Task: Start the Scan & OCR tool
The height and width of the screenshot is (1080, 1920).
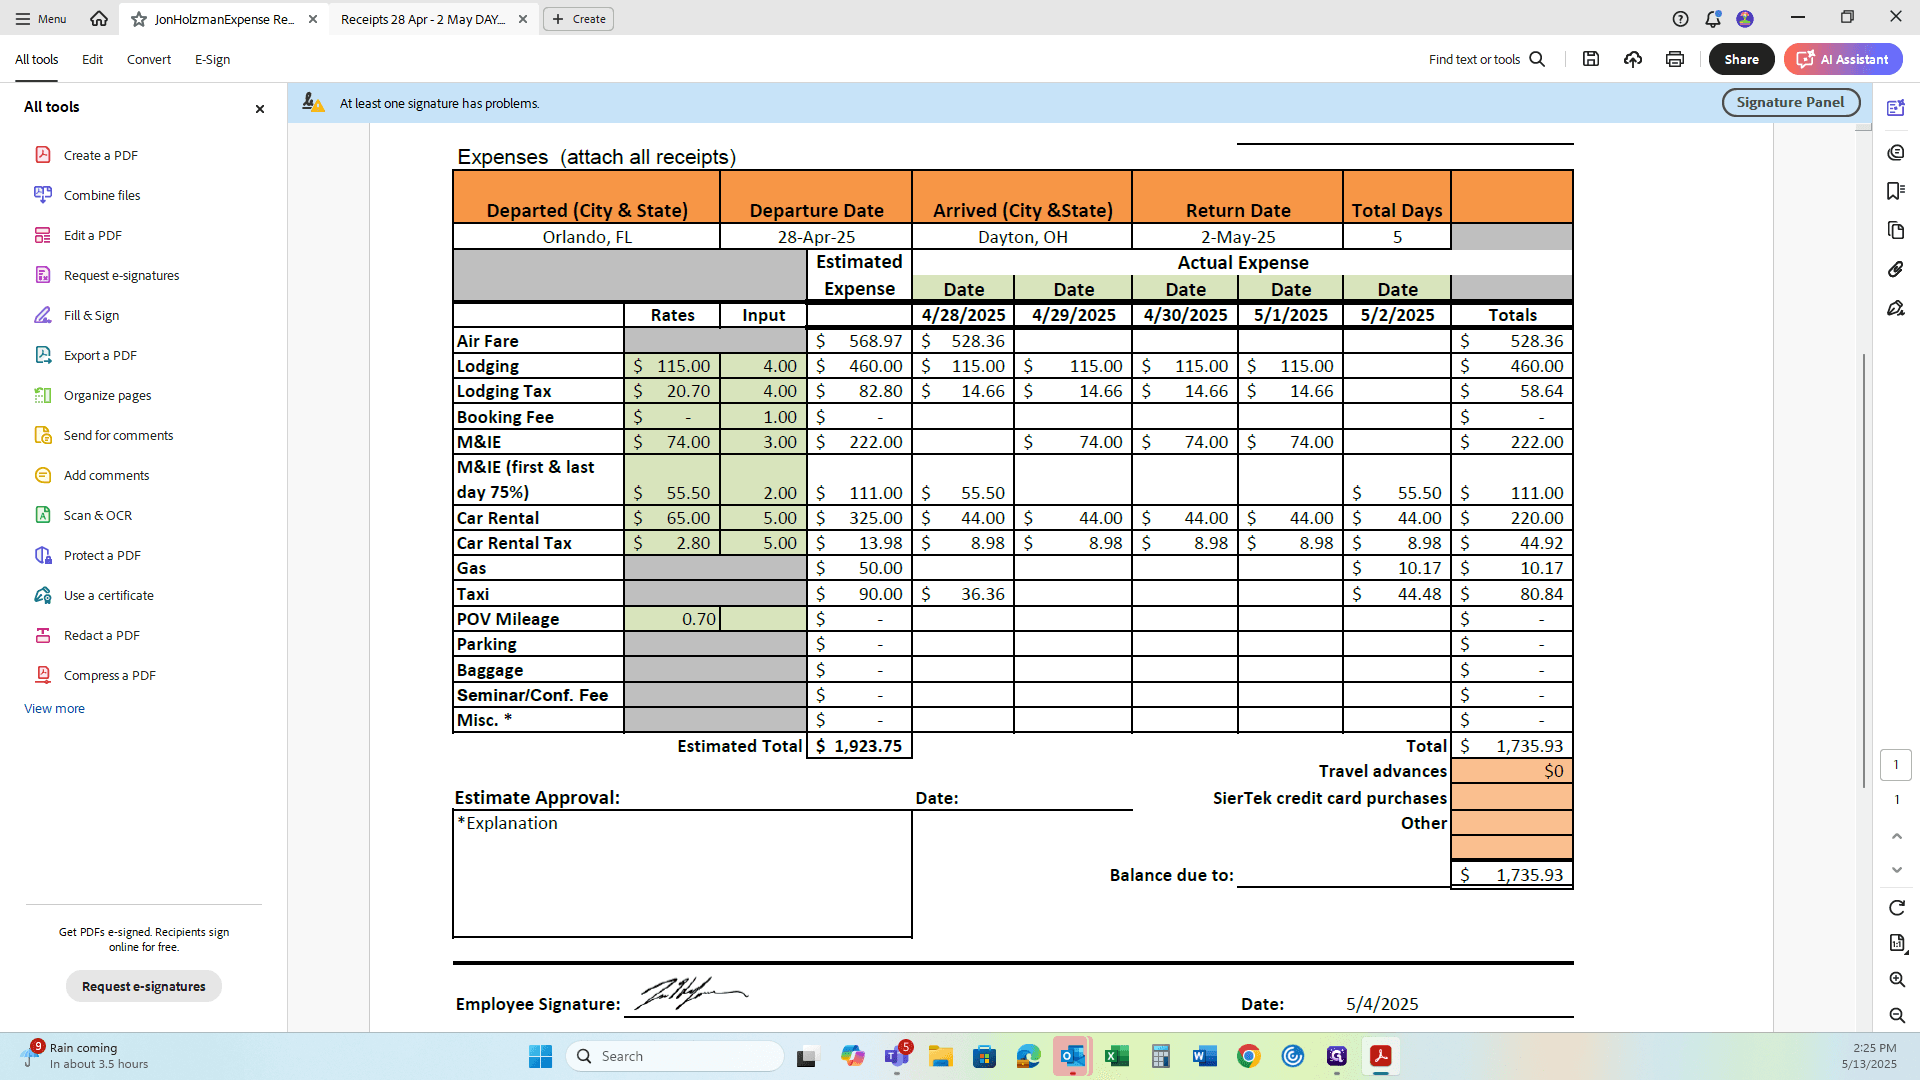Action: point(97,515)
